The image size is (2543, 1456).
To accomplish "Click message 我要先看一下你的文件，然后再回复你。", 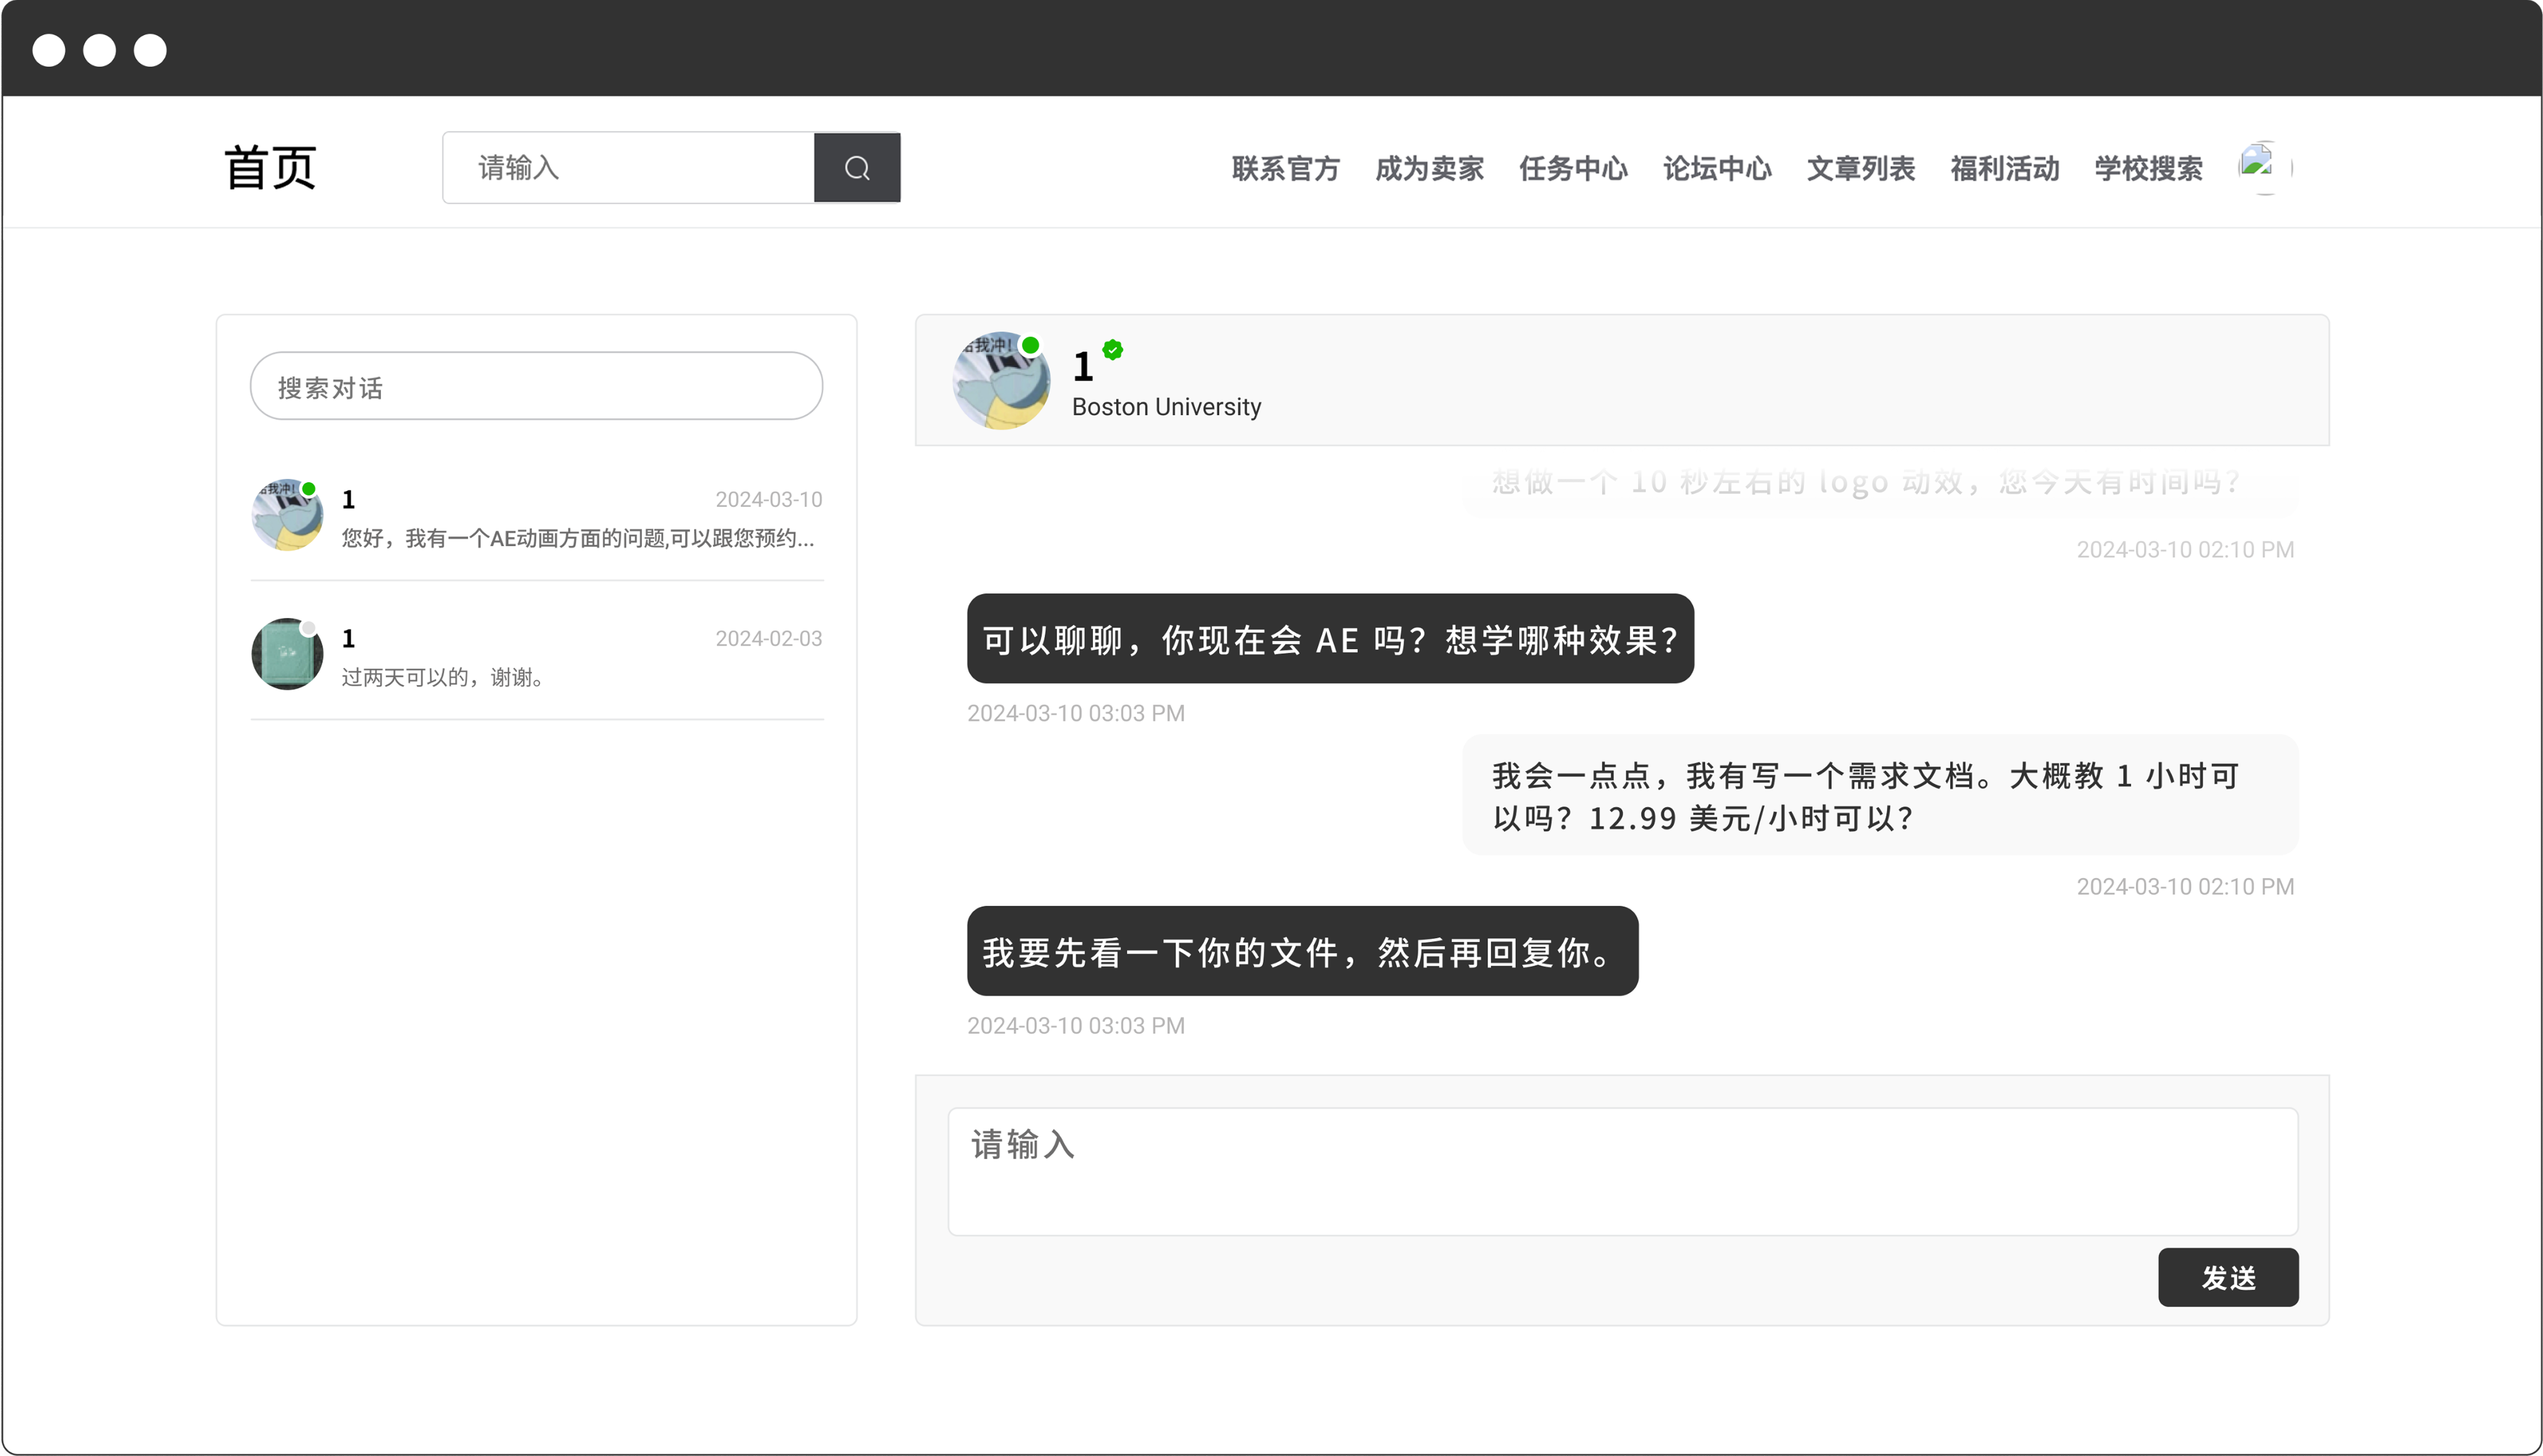I will click(1302, 951).
